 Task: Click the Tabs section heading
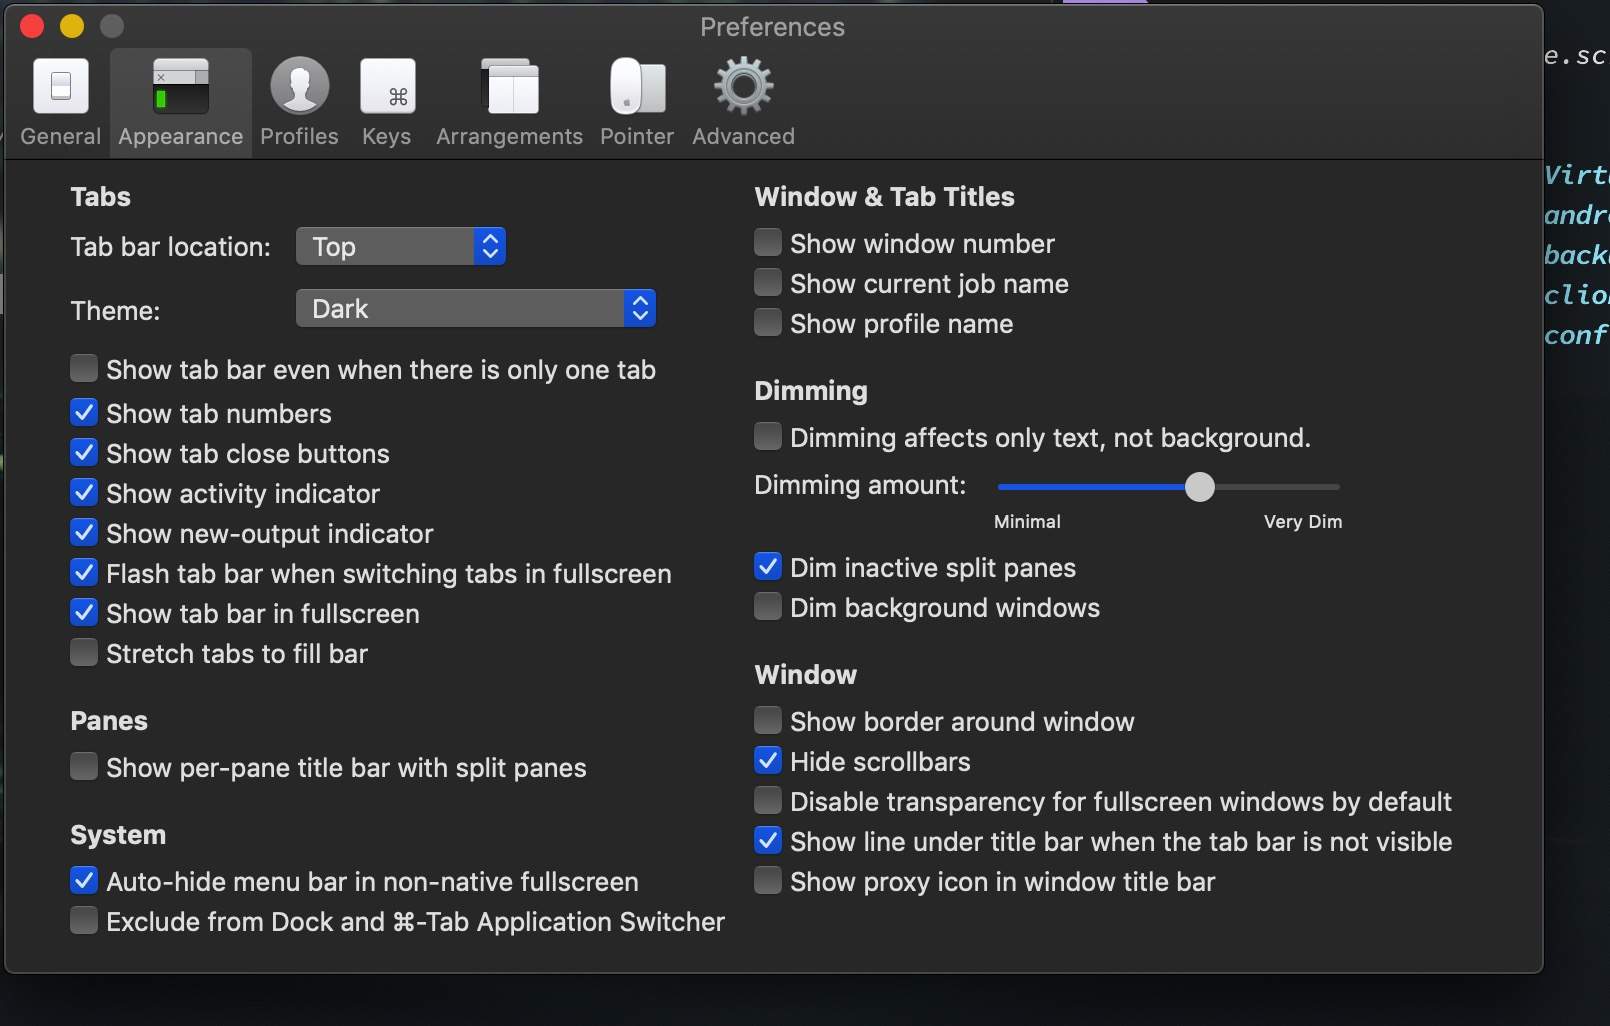coord(100,196)
